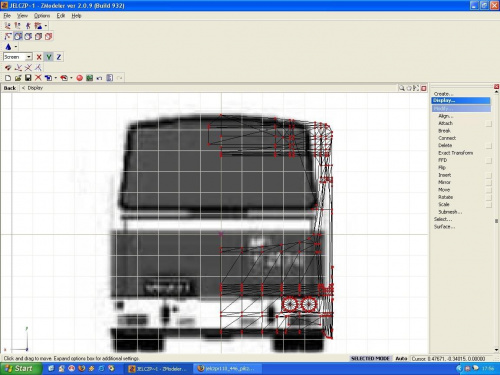
Task: Open the Options menu
Action: (42, 16)
